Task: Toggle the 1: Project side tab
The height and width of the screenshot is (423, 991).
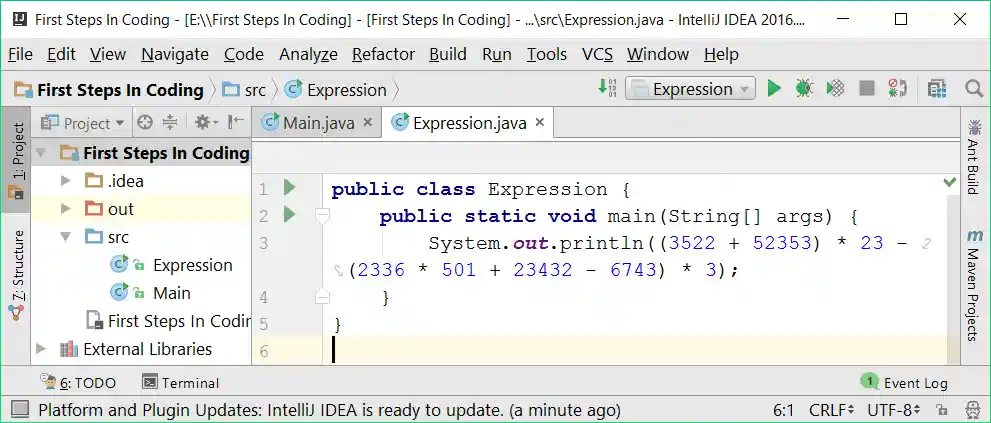Action: click(16, 161)
